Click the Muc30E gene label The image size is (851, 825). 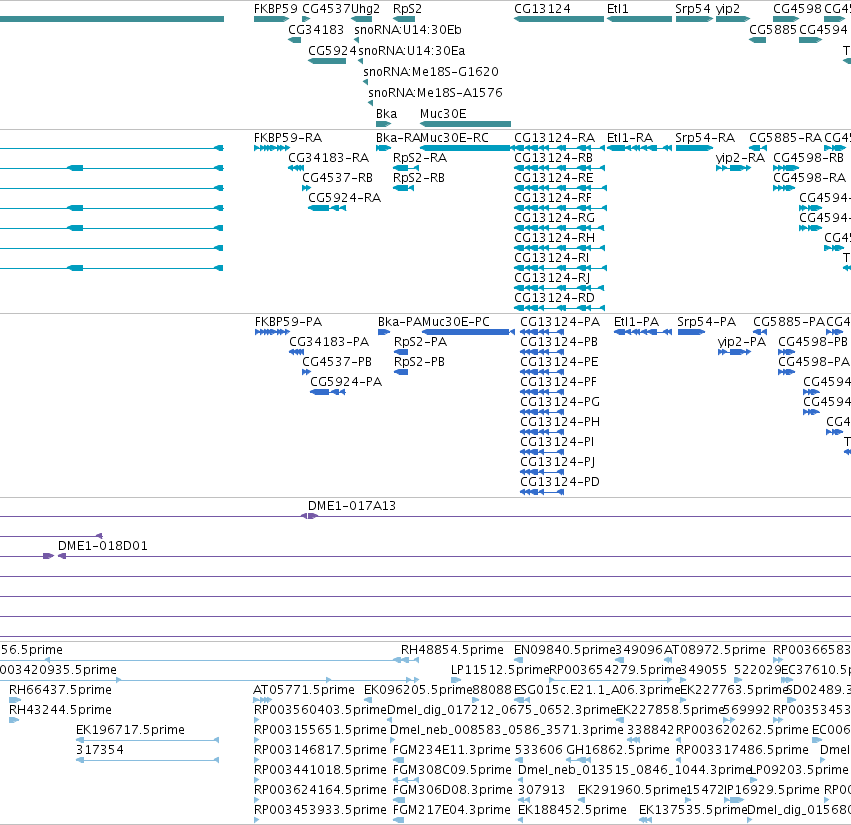443,114
